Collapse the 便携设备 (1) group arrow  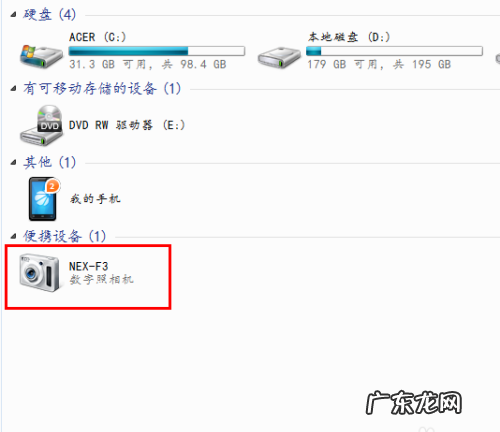[x=13, y=236]
